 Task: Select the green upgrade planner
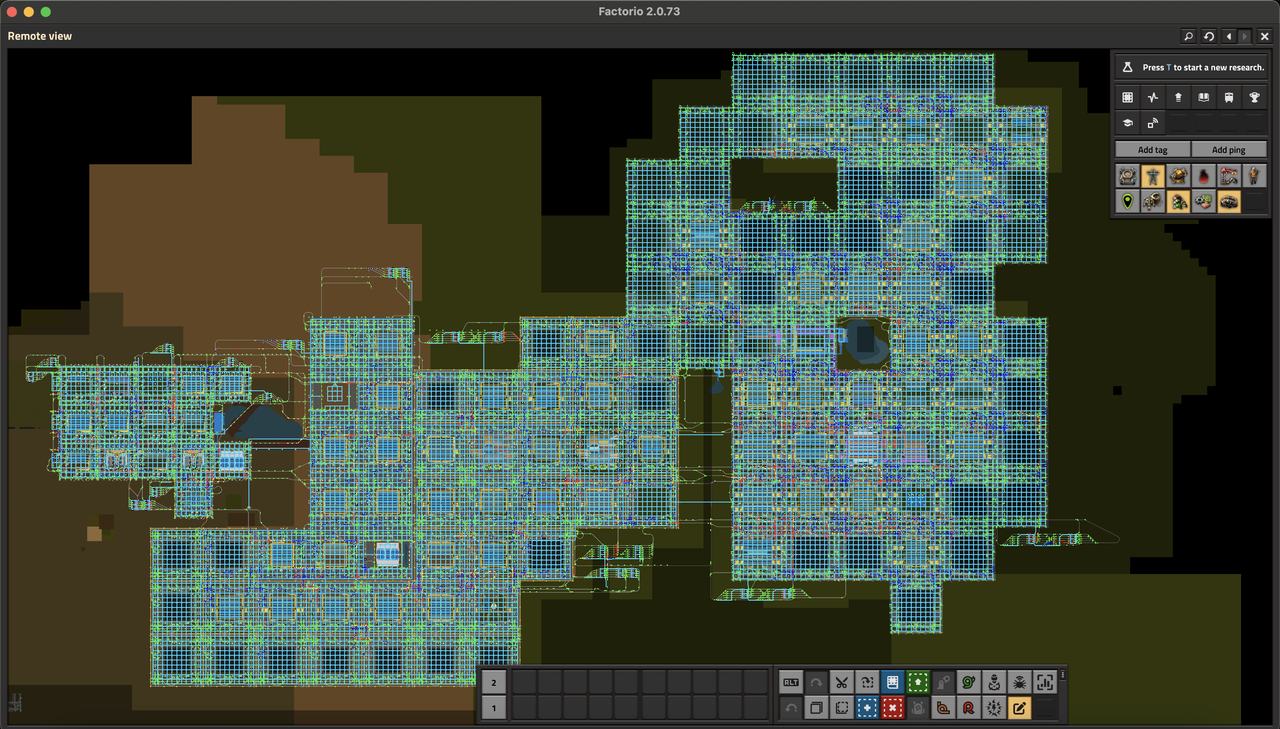click(918, 682)
